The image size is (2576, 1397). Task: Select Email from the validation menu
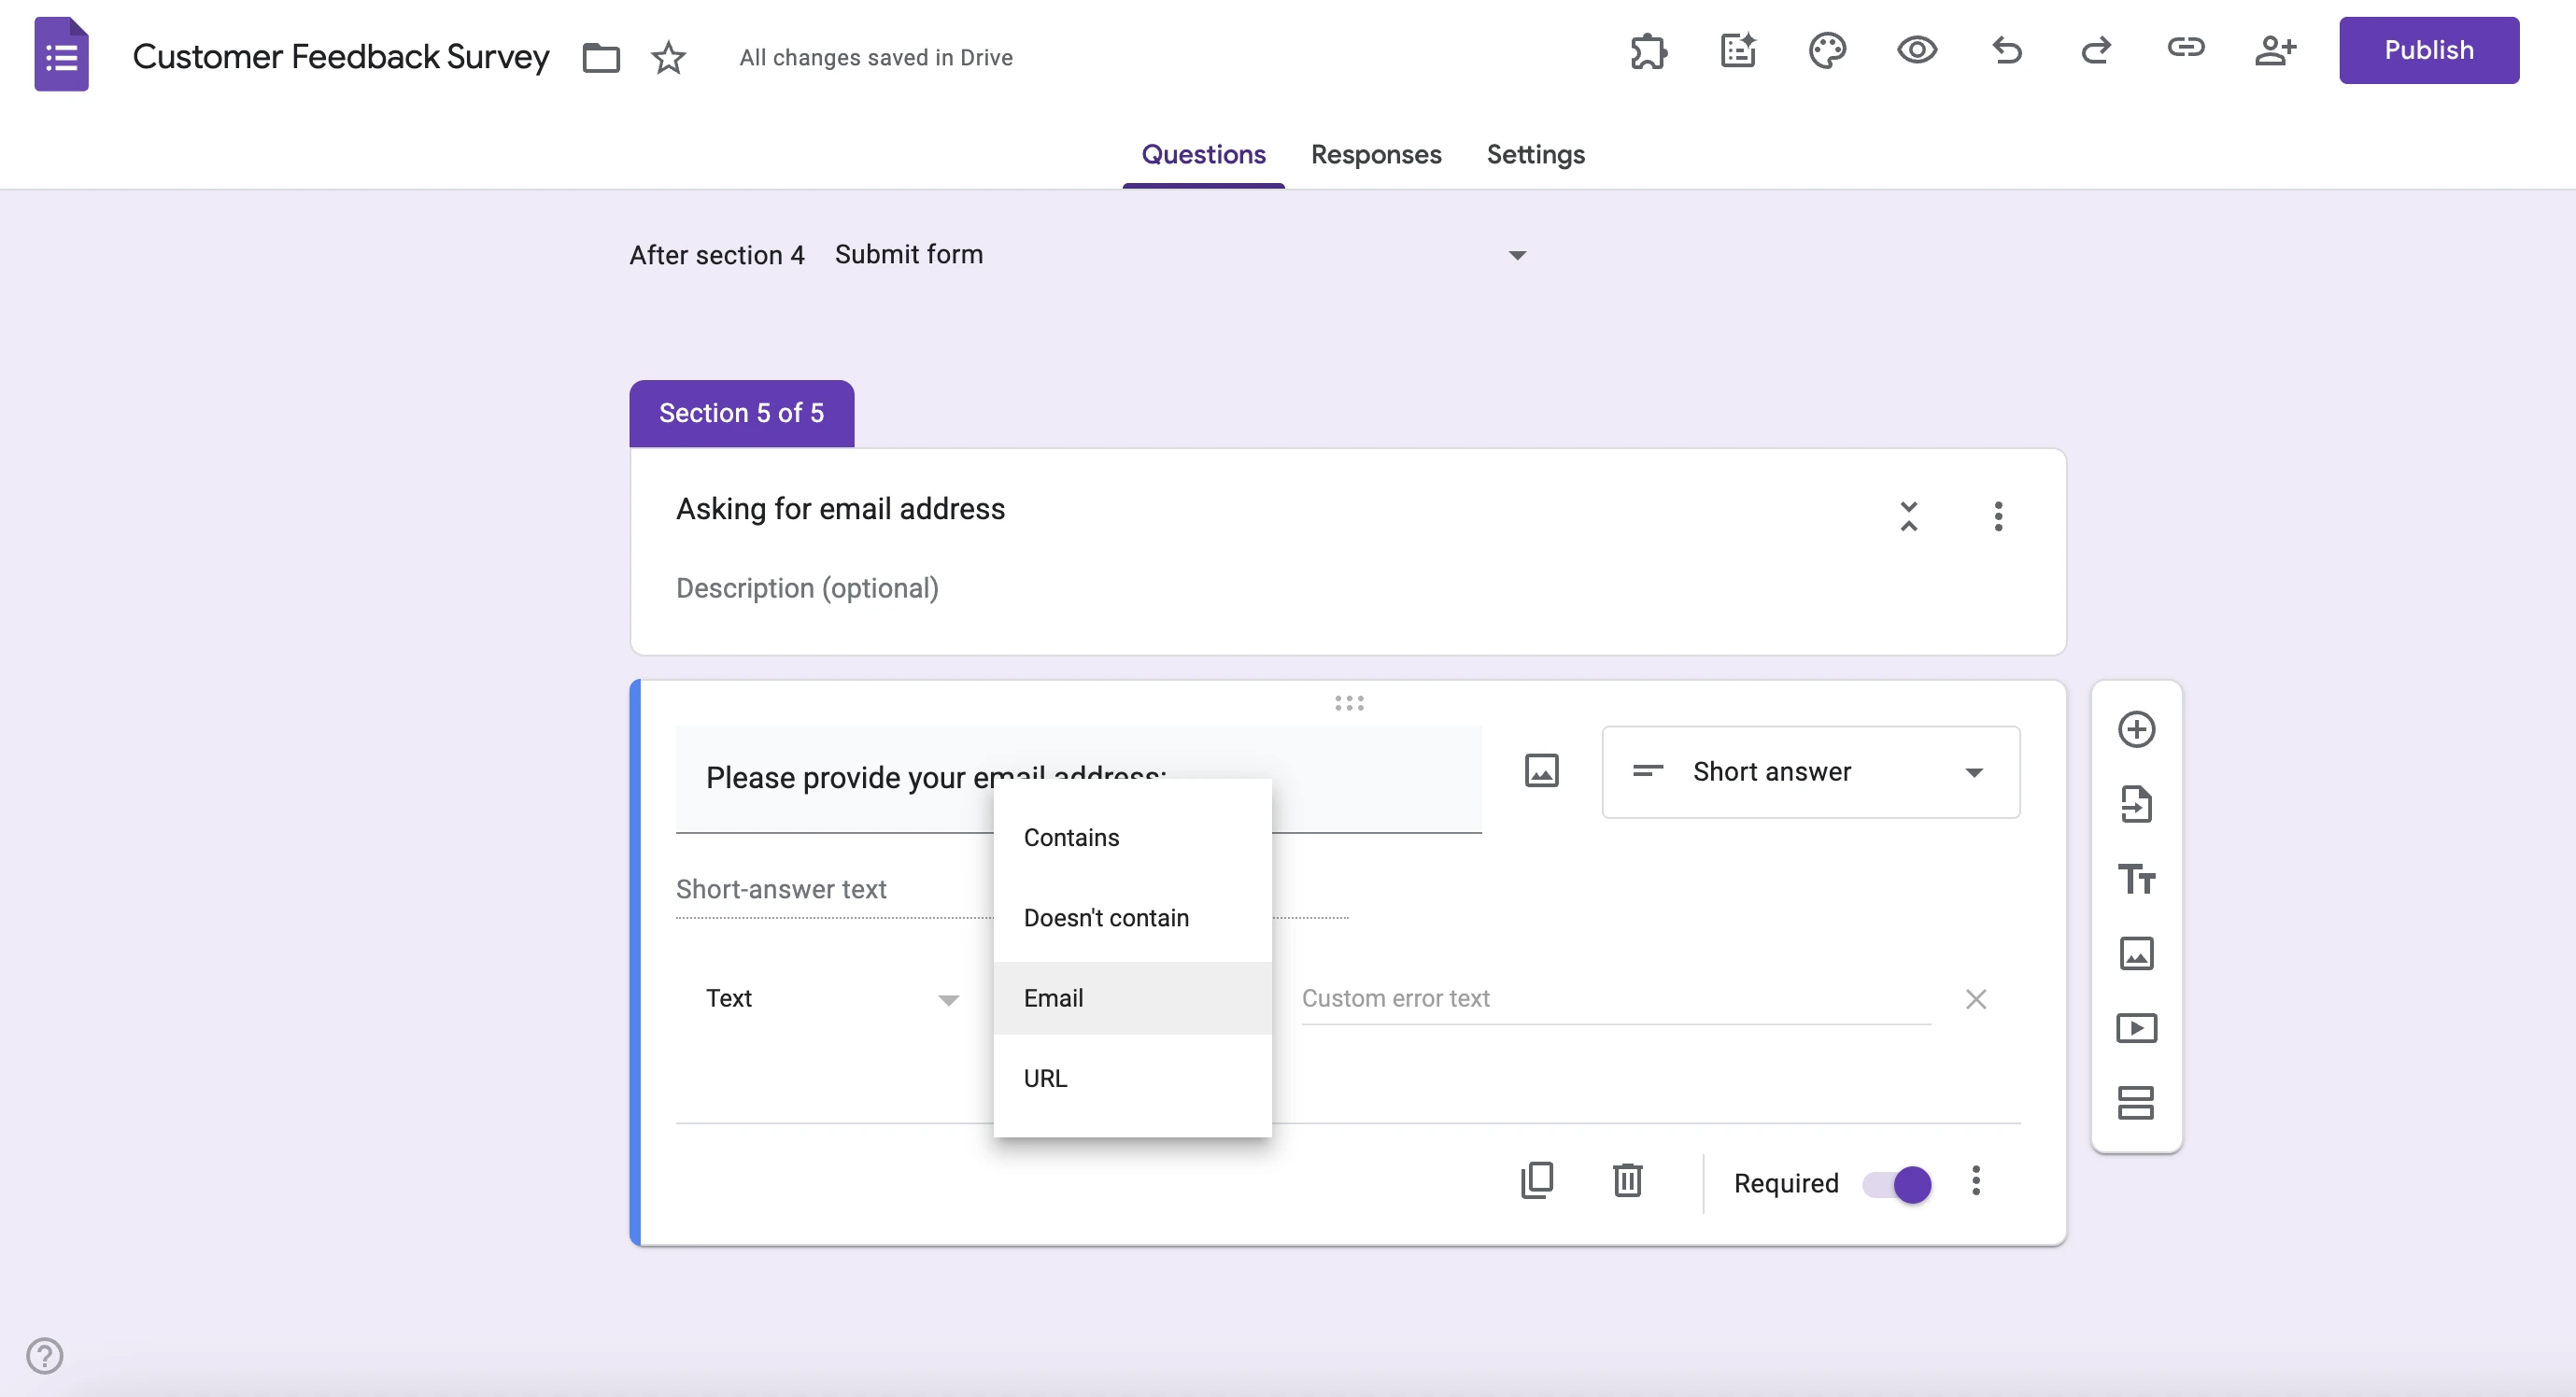click(x=1053, y=998)
